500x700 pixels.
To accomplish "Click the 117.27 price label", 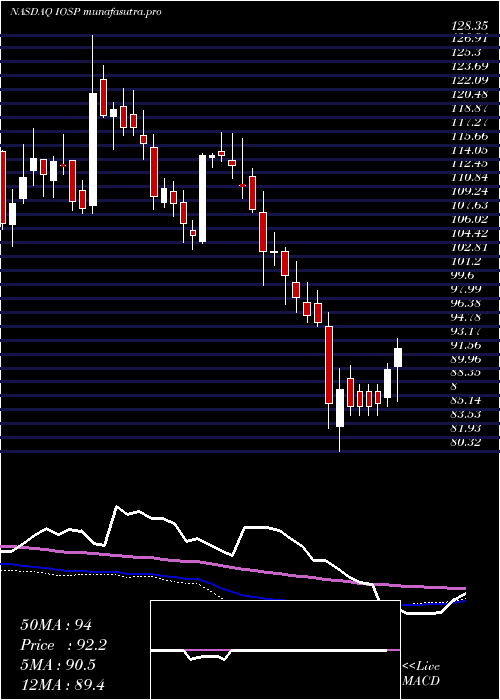I will (472, 122).
